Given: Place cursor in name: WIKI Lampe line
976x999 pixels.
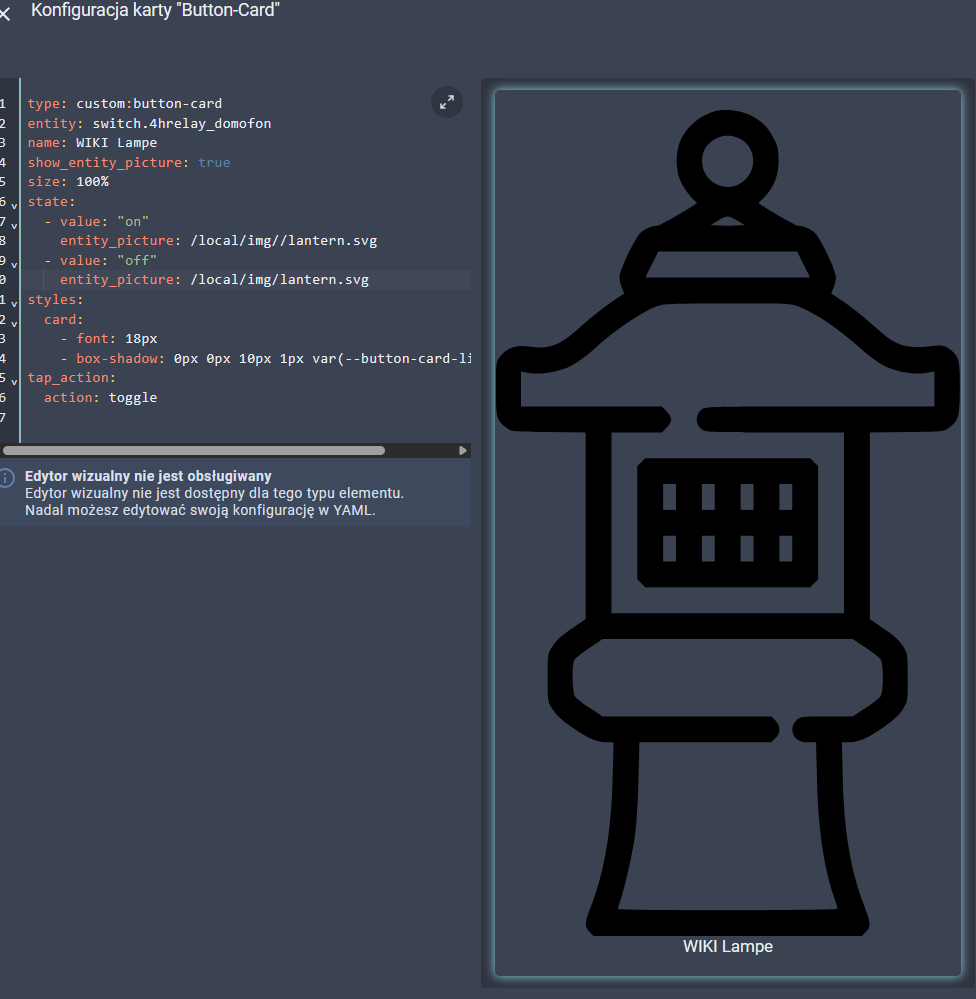Looking at the screenshot, I should tap(116, 143).
